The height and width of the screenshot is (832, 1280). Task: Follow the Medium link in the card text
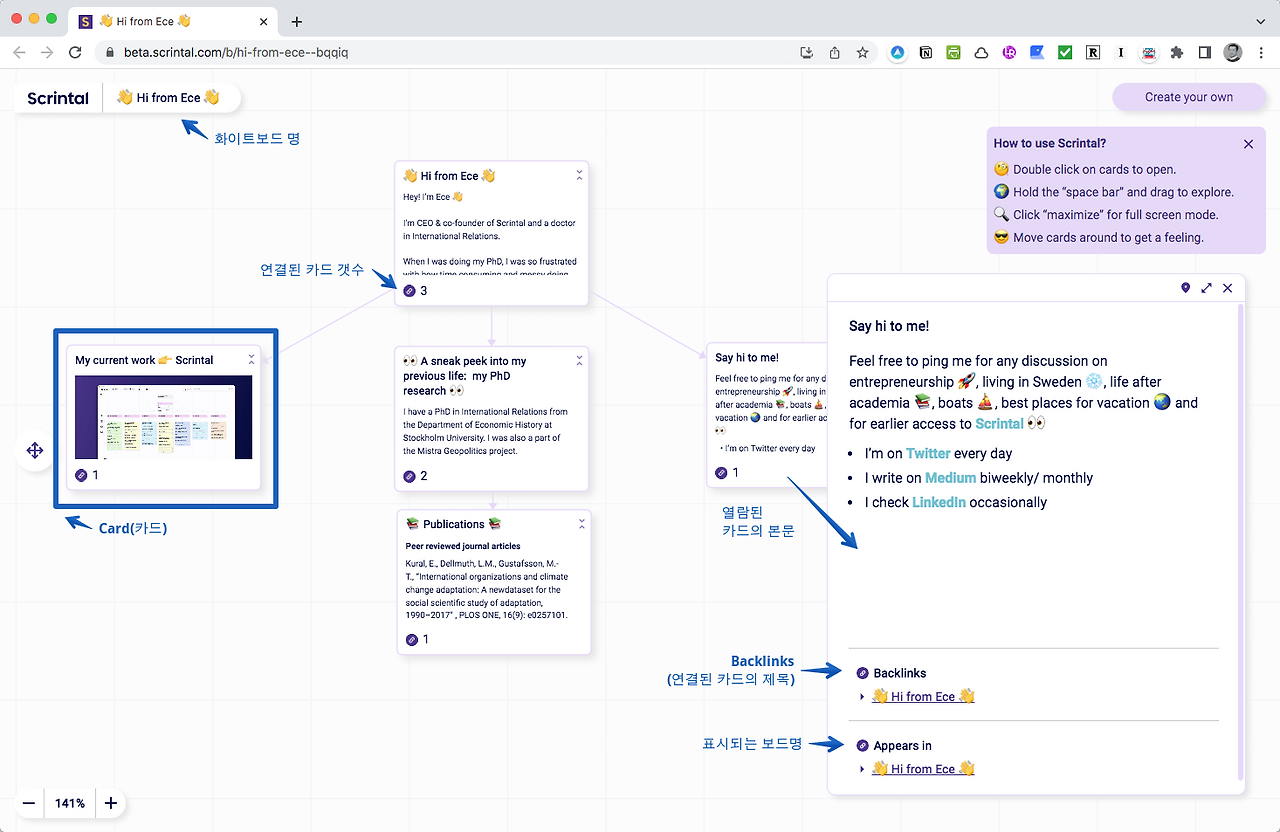(x=950, y=478)
